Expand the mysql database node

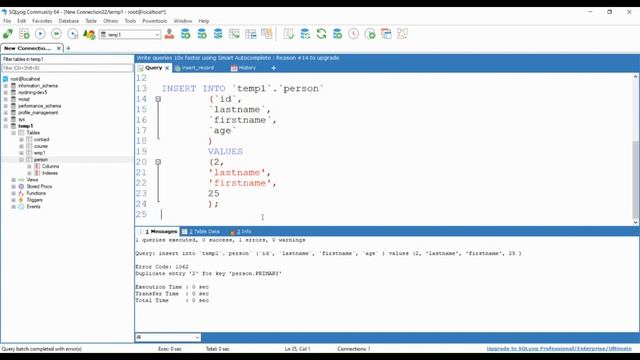(6, 99)
